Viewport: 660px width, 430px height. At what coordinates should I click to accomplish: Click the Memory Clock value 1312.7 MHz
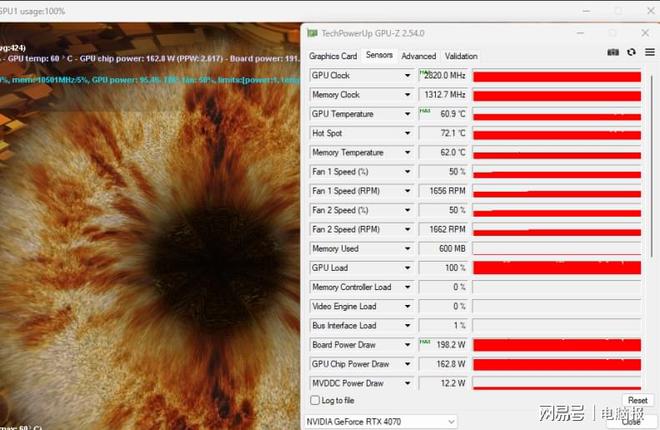click(443, 95)
